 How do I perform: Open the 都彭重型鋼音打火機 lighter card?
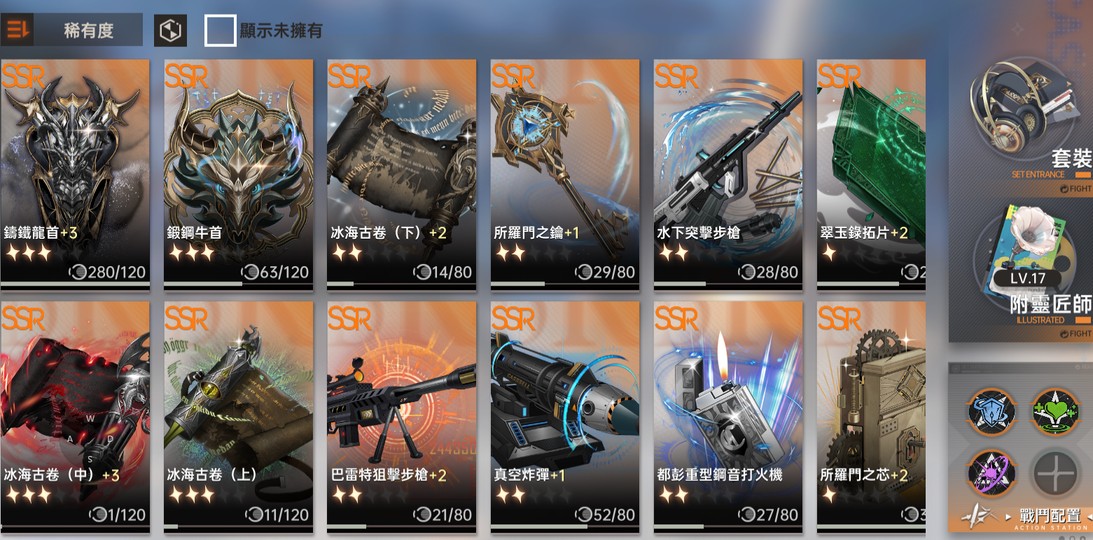728,416
